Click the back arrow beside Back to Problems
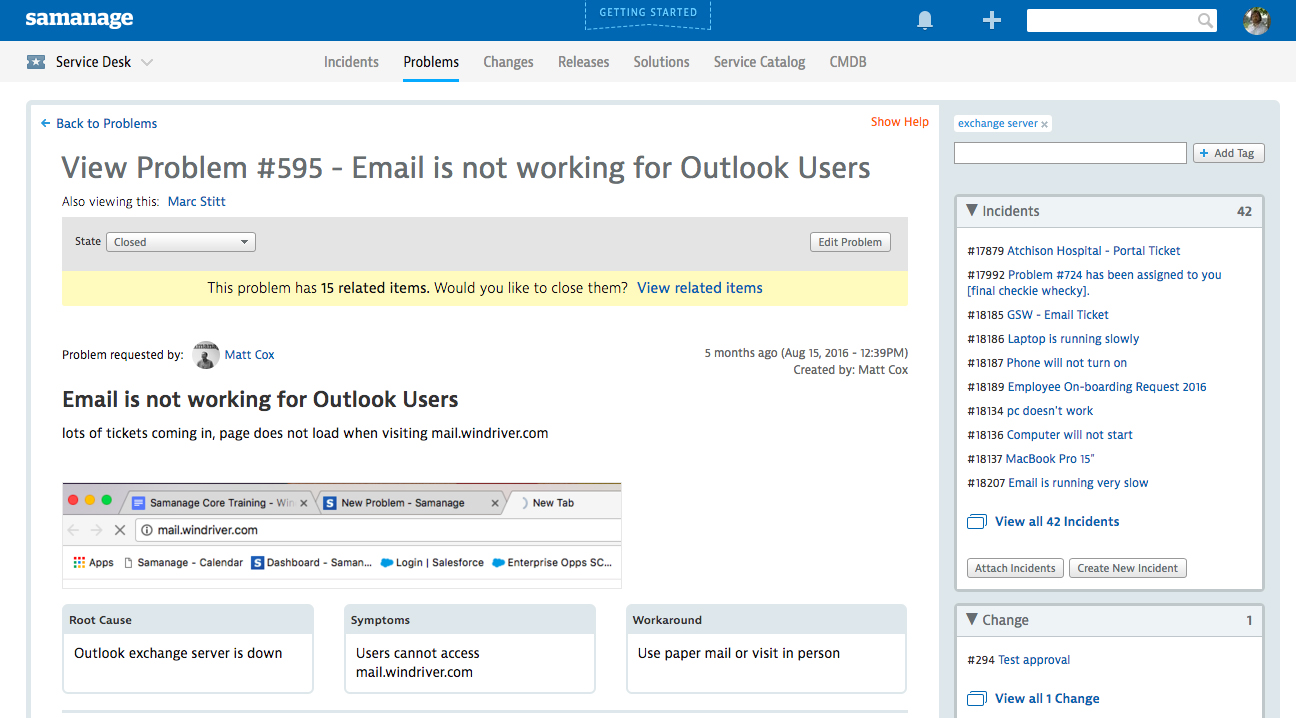This screenshot has width=1296, height=718. point(46,123)
